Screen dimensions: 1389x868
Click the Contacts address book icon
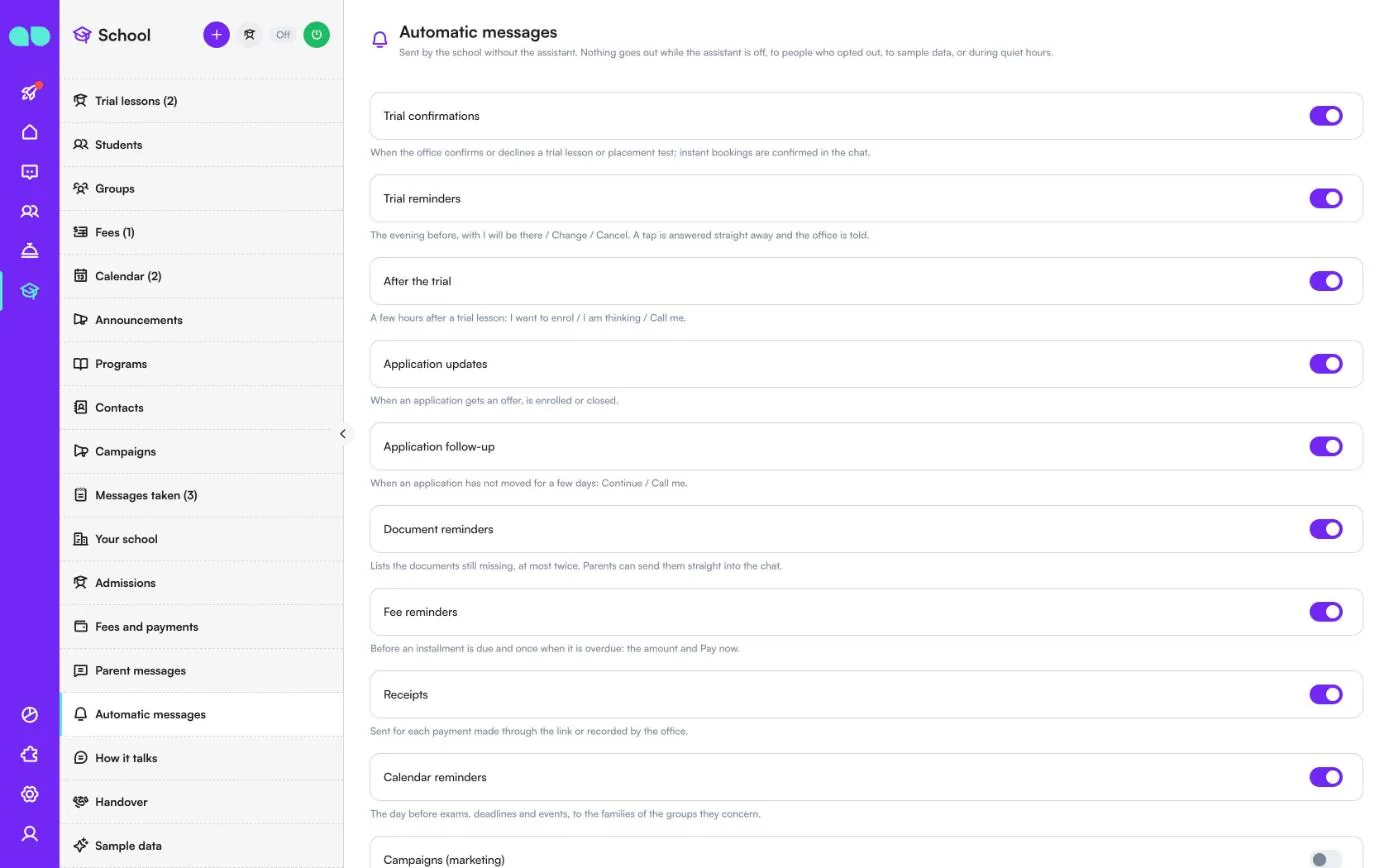point(81,408)
